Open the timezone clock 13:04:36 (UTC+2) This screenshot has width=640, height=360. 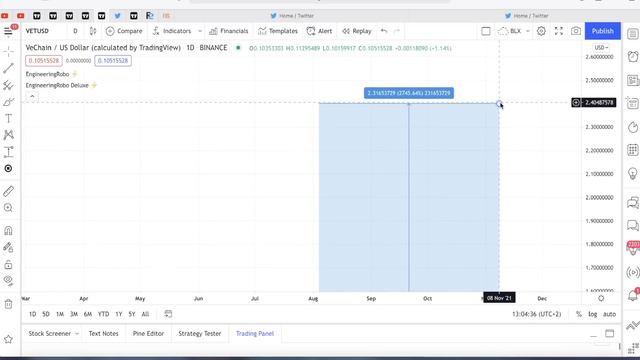point(536,314)
